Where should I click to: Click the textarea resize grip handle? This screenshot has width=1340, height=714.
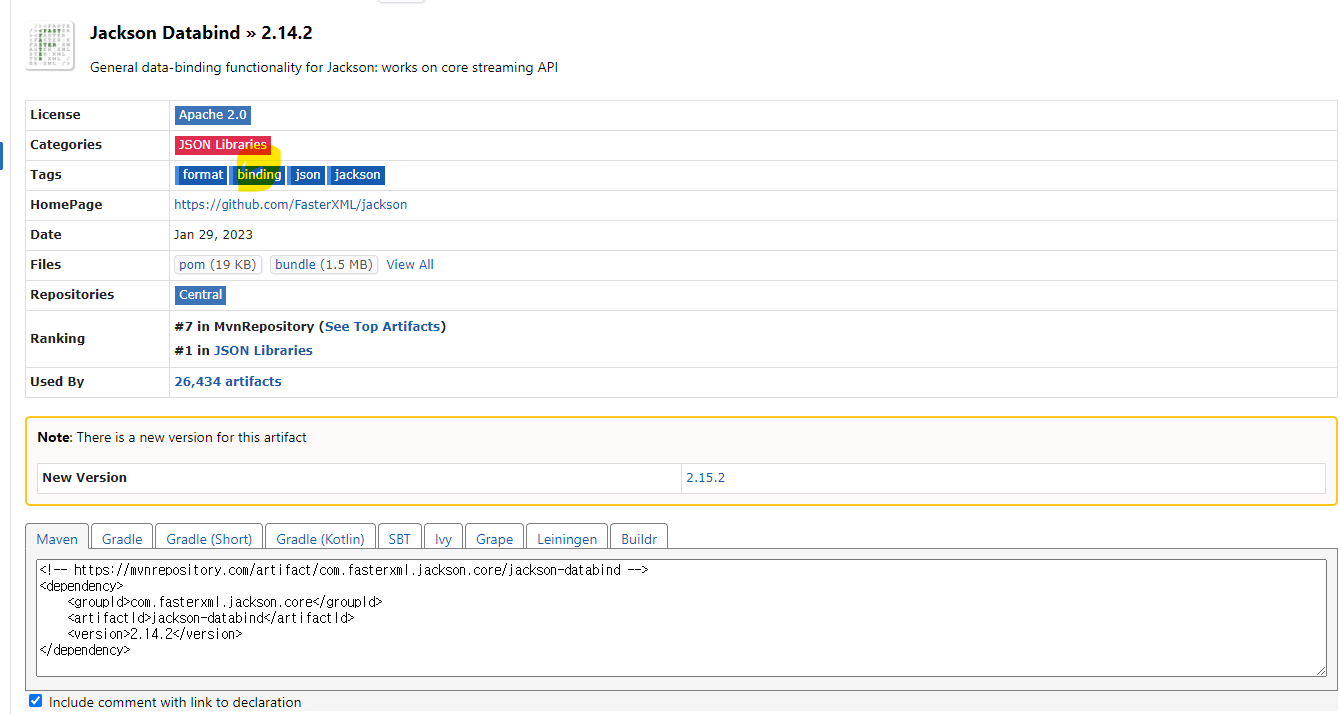tap(1321, 671)
